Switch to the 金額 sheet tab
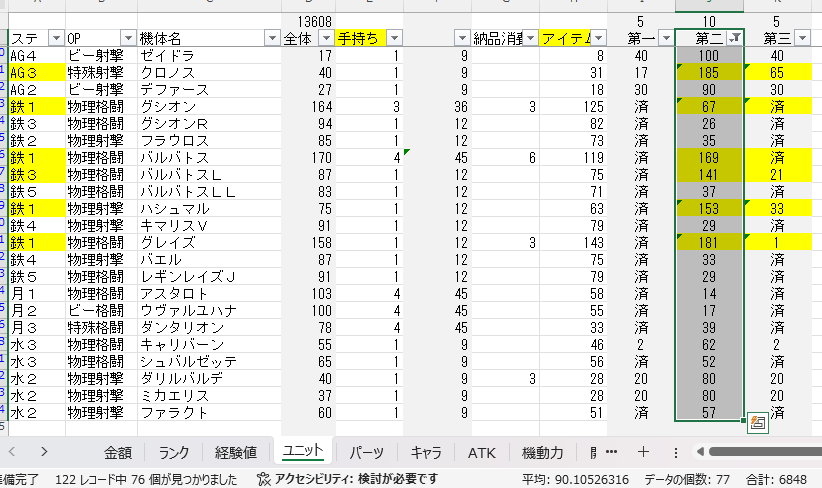 [117, 452]
